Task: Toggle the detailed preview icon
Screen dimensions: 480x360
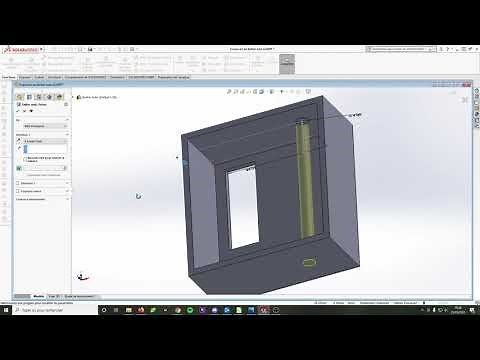Action: 31,111
